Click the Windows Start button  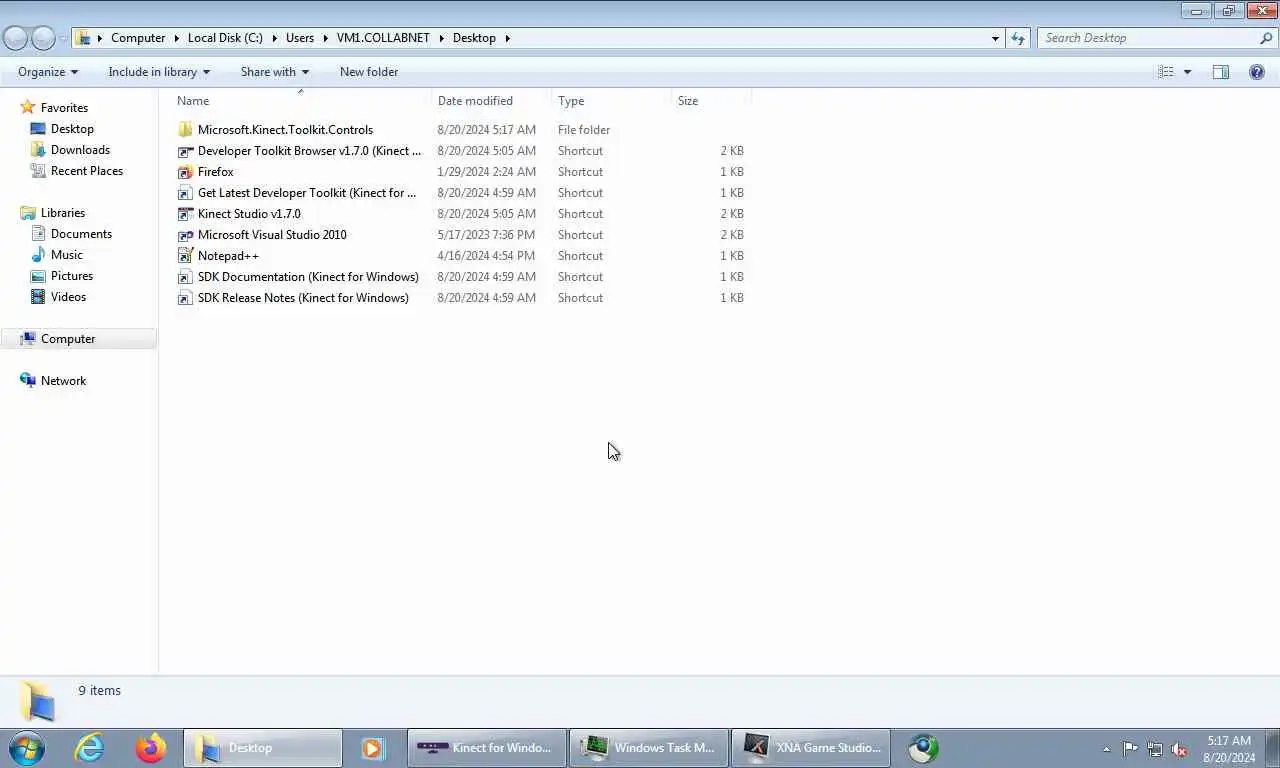[27, 748]
